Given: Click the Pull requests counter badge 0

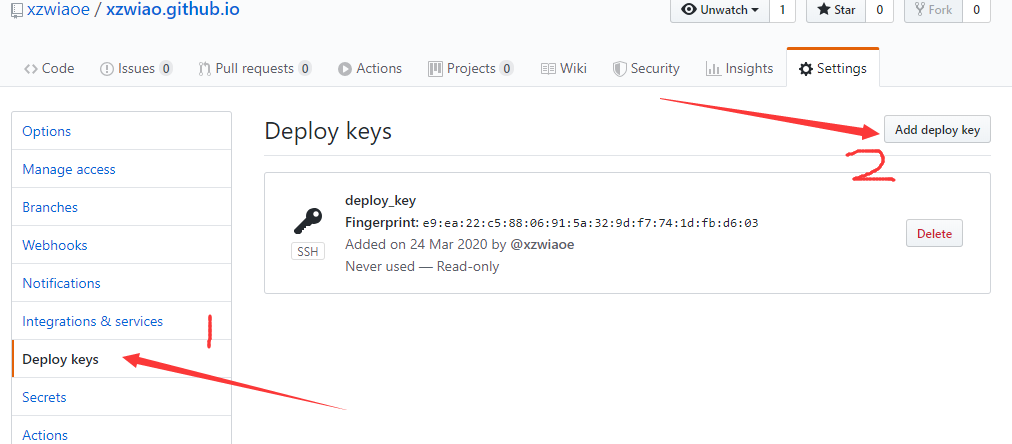Looking at the screenshot, I should (x=305, y=68).
